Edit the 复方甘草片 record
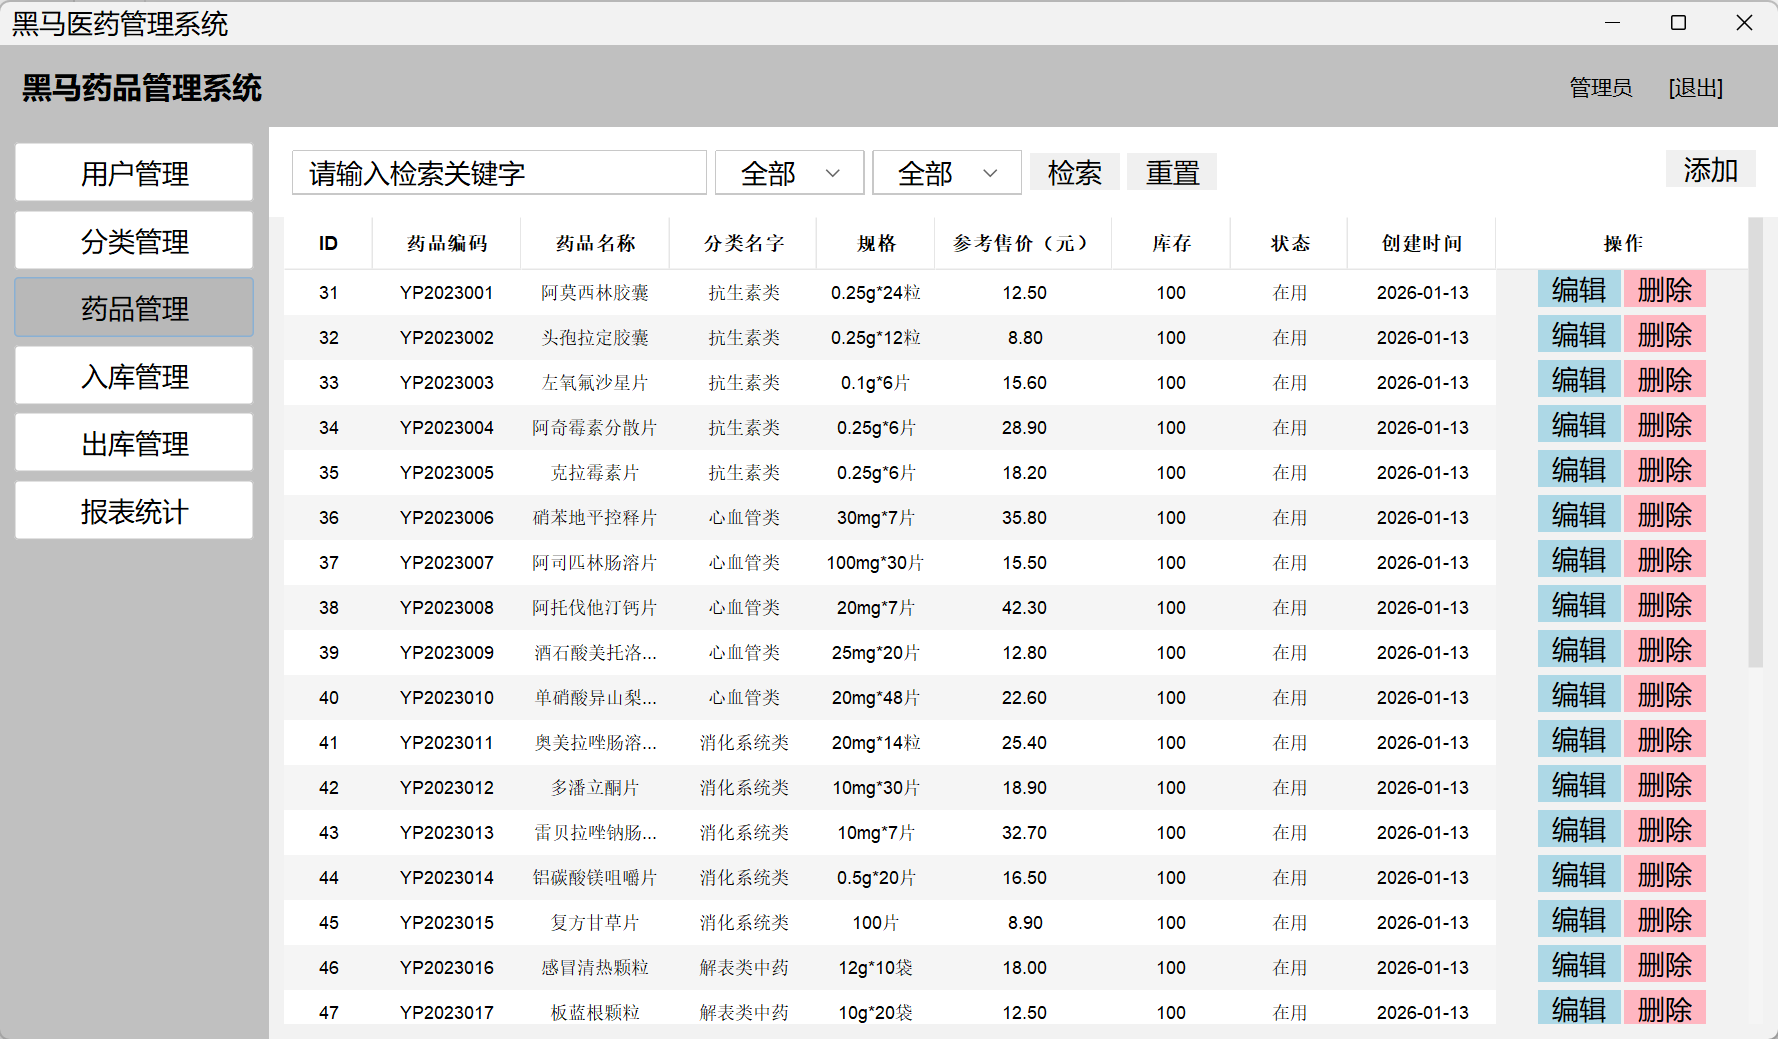Viewport: 1778px width, 1039px height. (x=1579, y=920)
